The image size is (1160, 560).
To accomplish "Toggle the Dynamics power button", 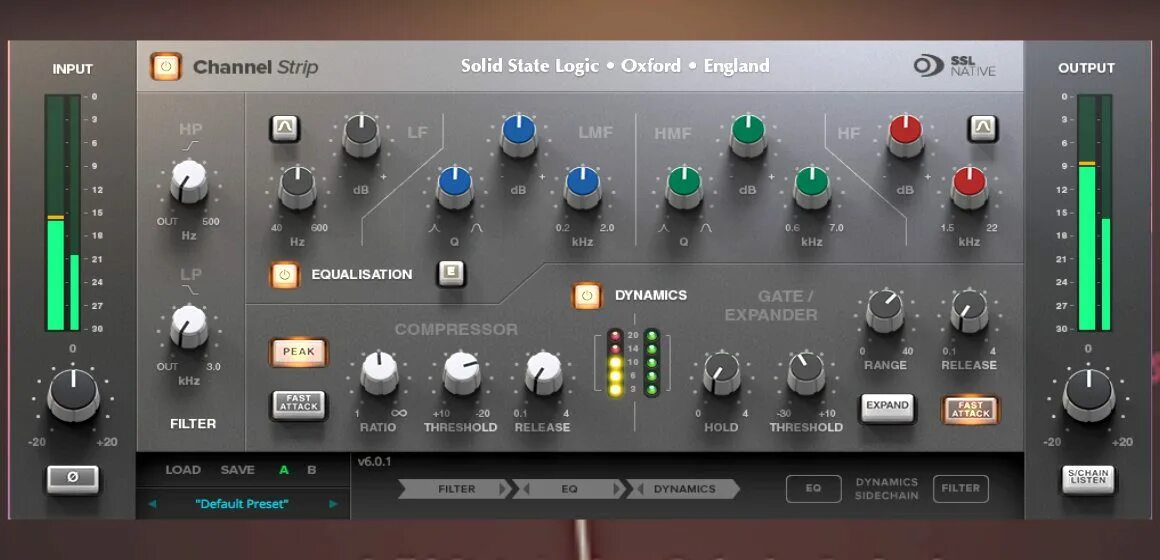I will tap(587, 295).
